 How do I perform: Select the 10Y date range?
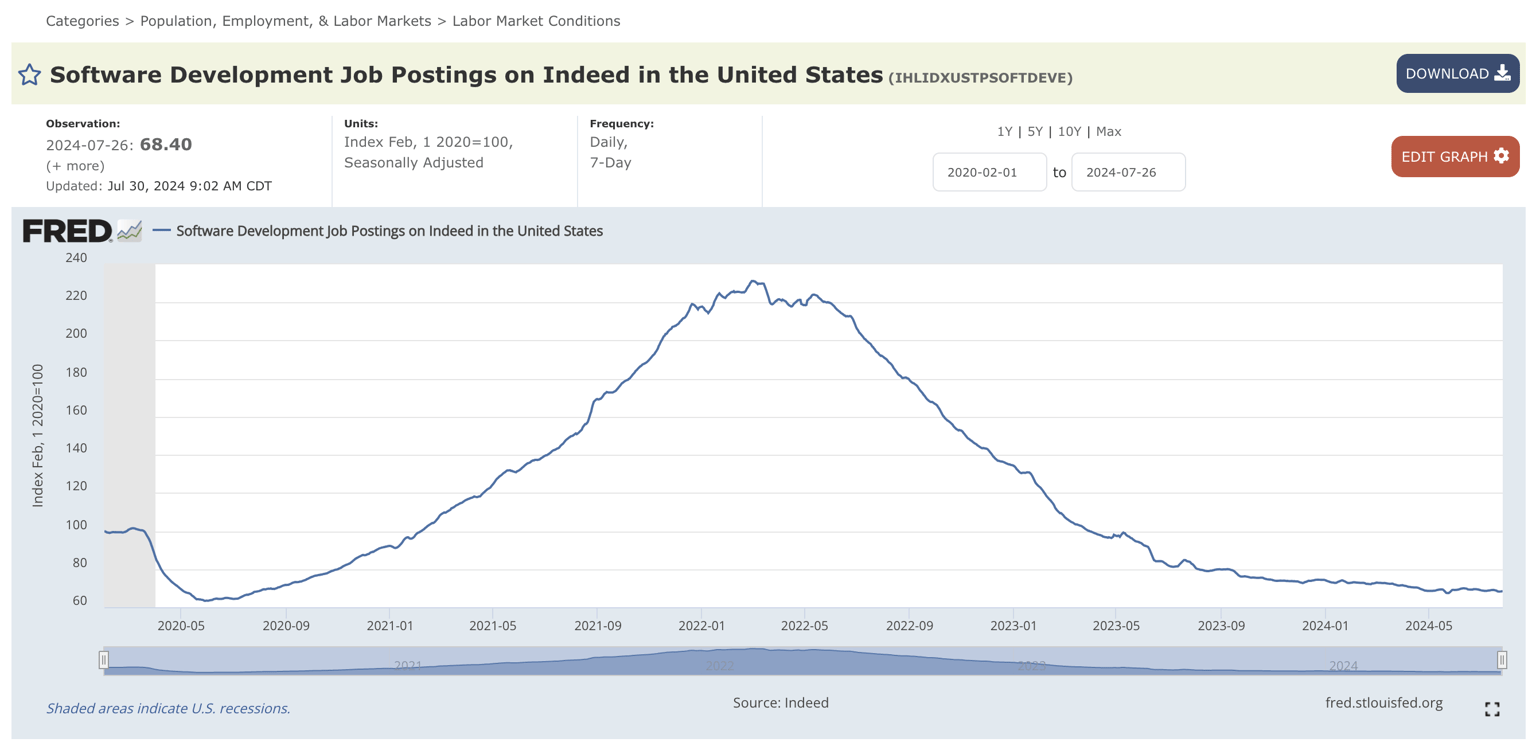click(1069, 131)
